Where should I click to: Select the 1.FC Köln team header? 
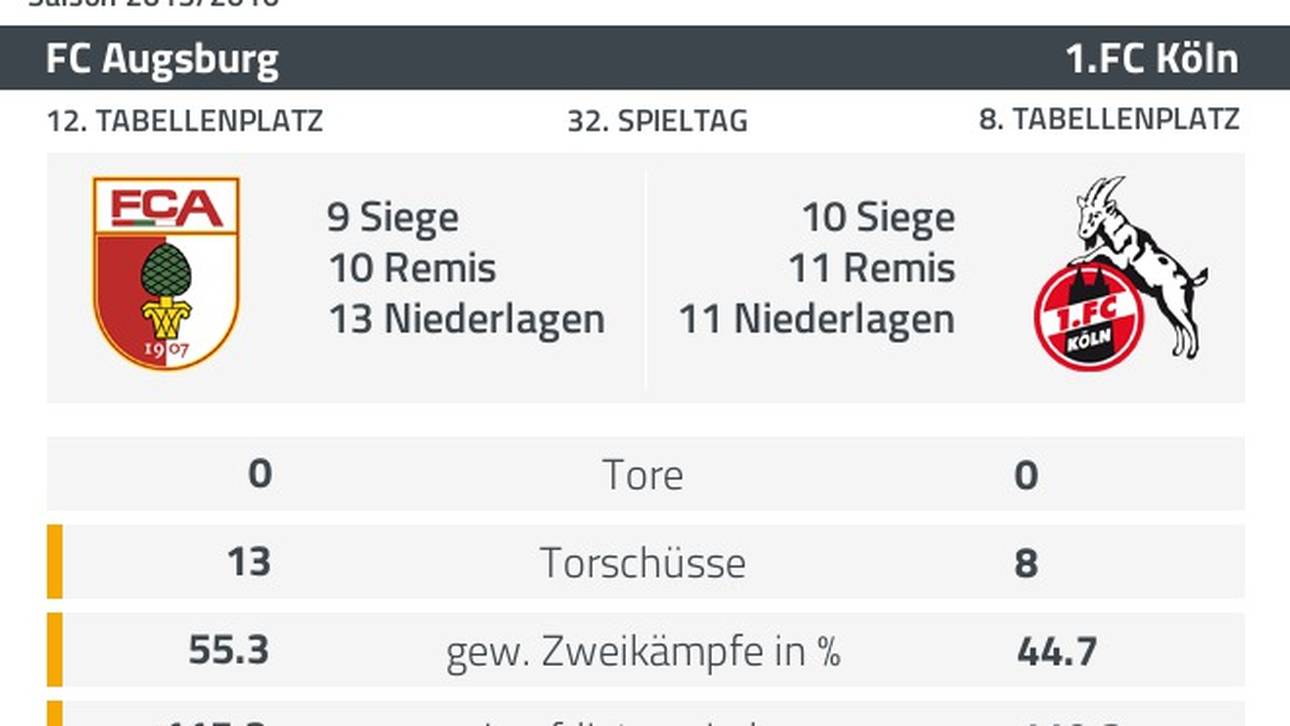click(1152, 59)
